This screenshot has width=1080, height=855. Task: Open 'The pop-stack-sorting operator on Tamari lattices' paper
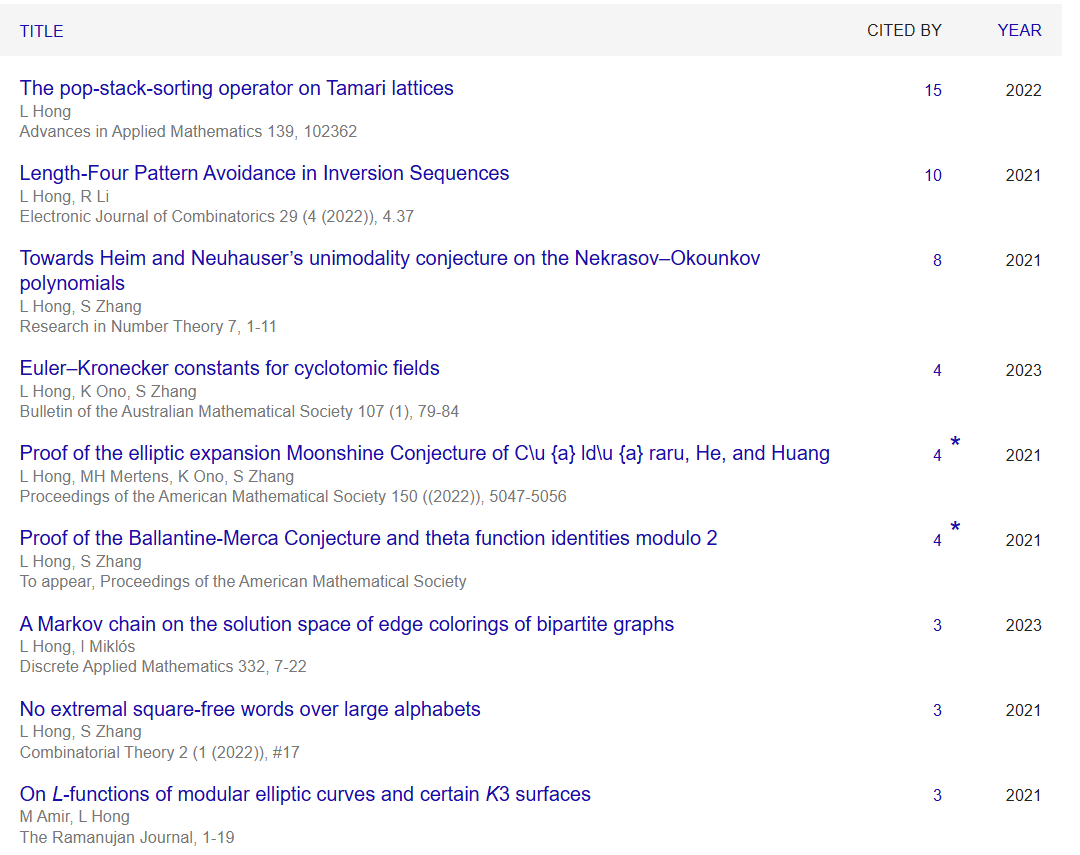tap(236, 88)
